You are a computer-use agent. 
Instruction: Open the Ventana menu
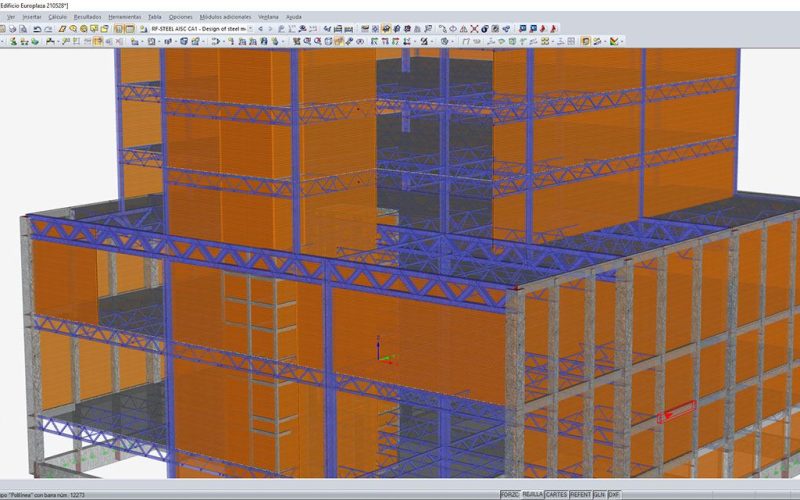[268, 17]
